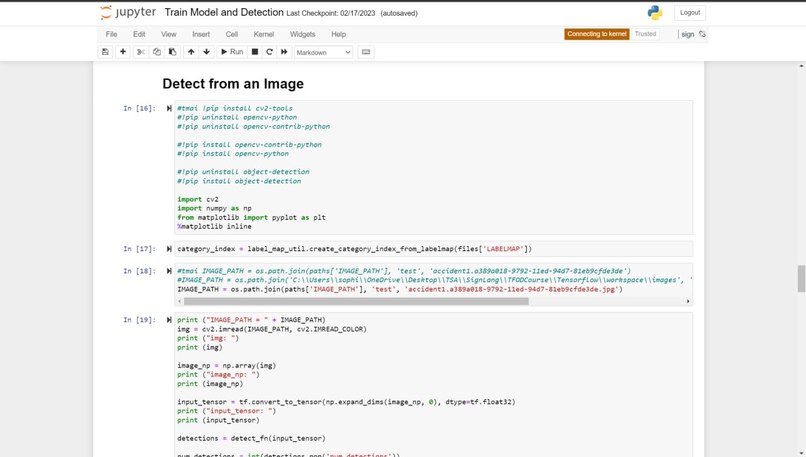
Task: Click the detect_fn(input_tensor) line
Action: point(251,438)
